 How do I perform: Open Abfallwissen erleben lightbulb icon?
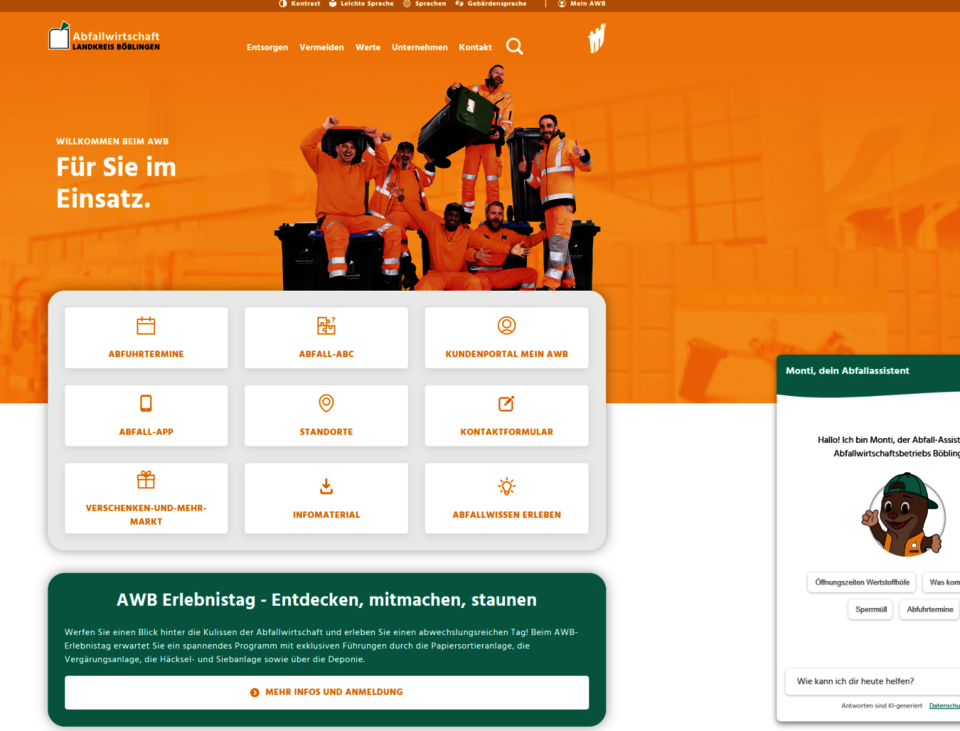tap(506, 487)
